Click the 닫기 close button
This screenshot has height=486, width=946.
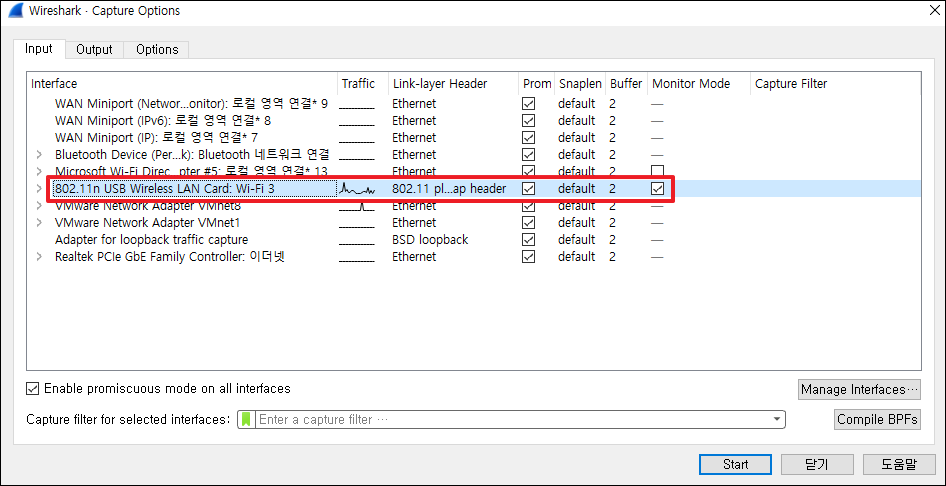click(817, 464)
